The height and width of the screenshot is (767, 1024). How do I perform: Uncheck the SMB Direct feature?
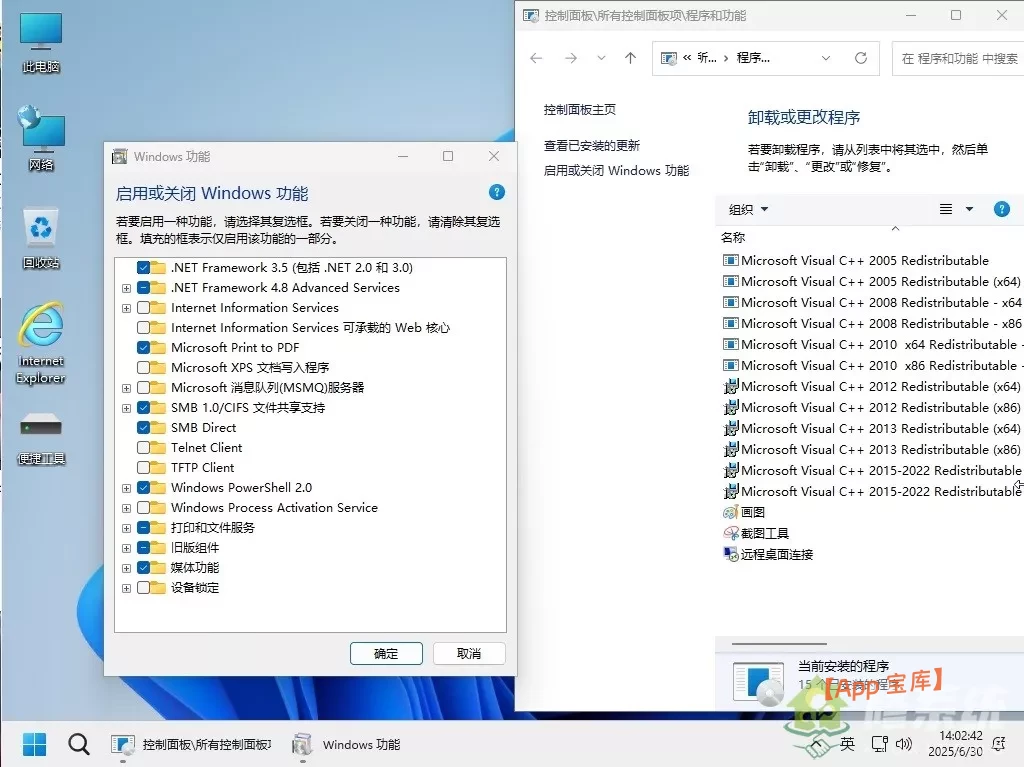tap(145, 427)
